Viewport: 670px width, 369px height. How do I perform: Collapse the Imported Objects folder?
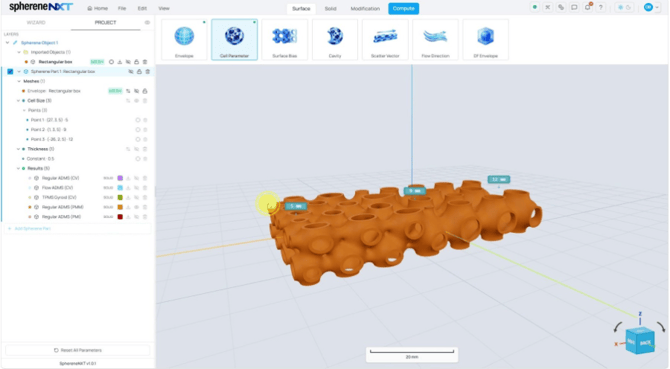pyautogui.click(x=19, y=52)
